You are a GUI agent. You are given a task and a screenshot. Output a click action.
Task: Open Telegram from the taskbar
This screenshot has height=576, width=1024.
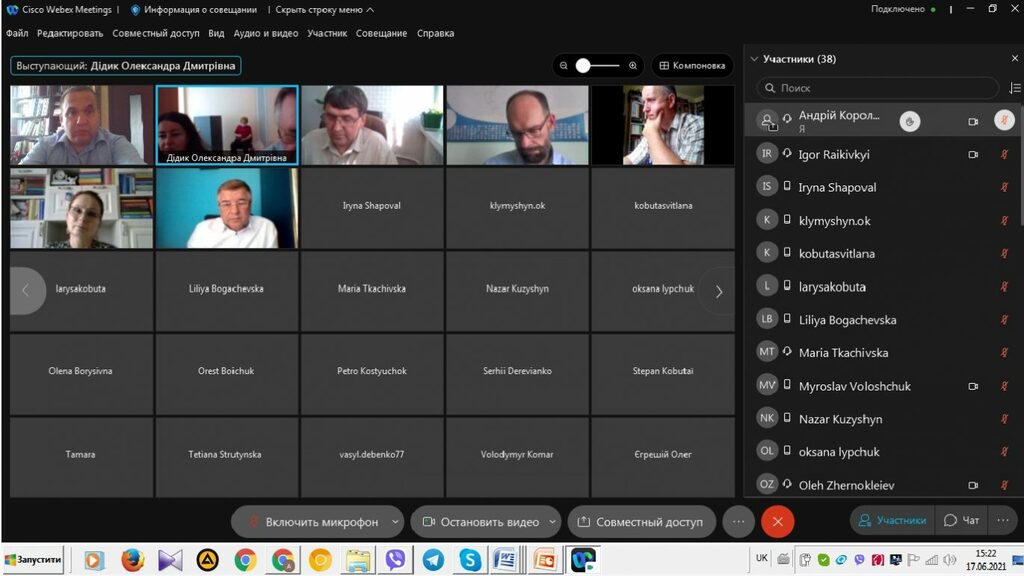tap(433, 559)
